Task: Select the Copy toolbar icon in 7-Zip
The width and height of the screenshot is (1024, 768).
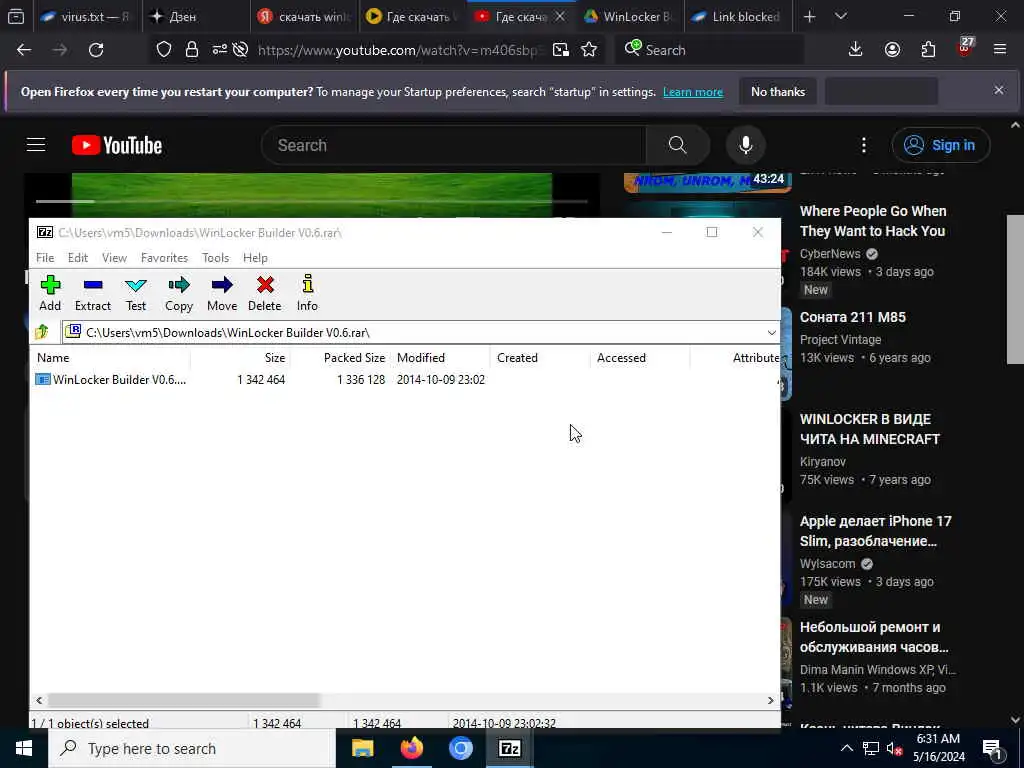Action: click(x=178, y=293)
